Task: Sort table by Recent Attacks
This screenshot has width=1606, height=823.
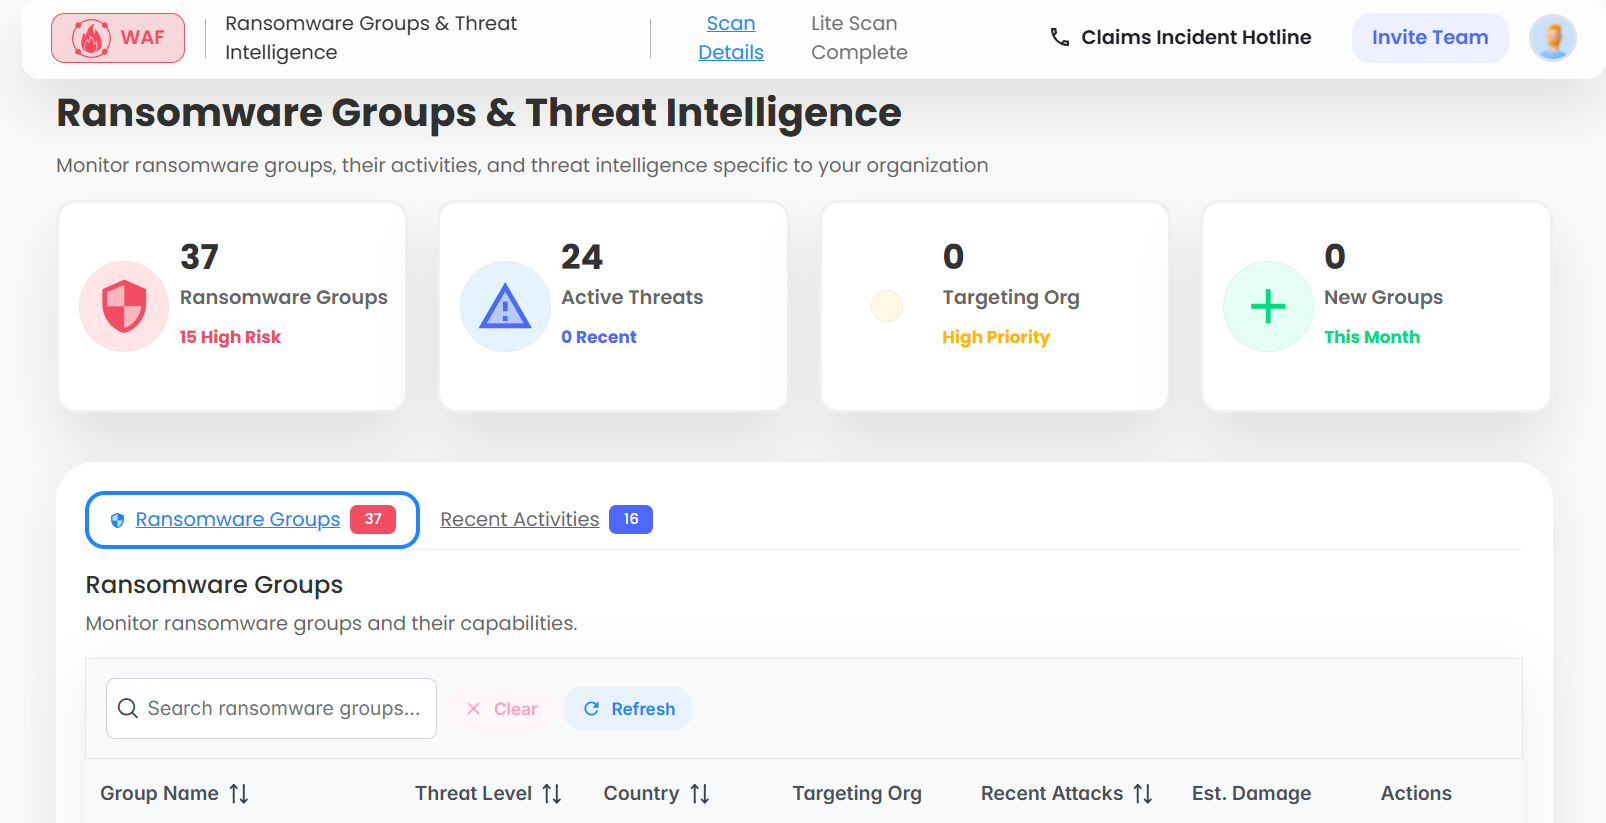Action: (x=1142, y=794)
